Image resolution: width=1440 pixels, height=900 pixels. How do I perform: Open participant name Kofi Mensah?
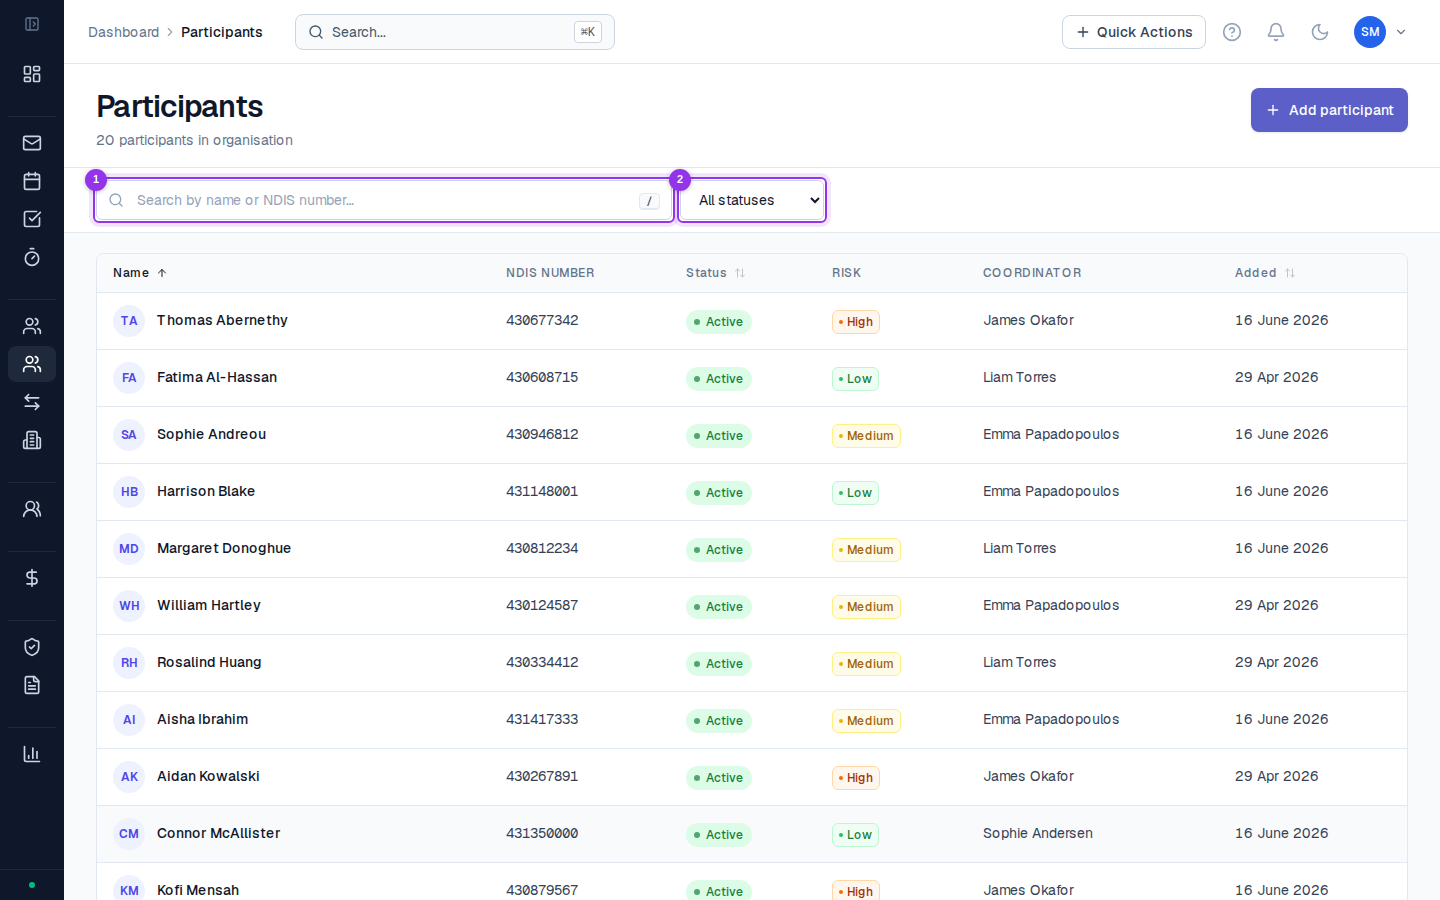(x=198, y=890)
